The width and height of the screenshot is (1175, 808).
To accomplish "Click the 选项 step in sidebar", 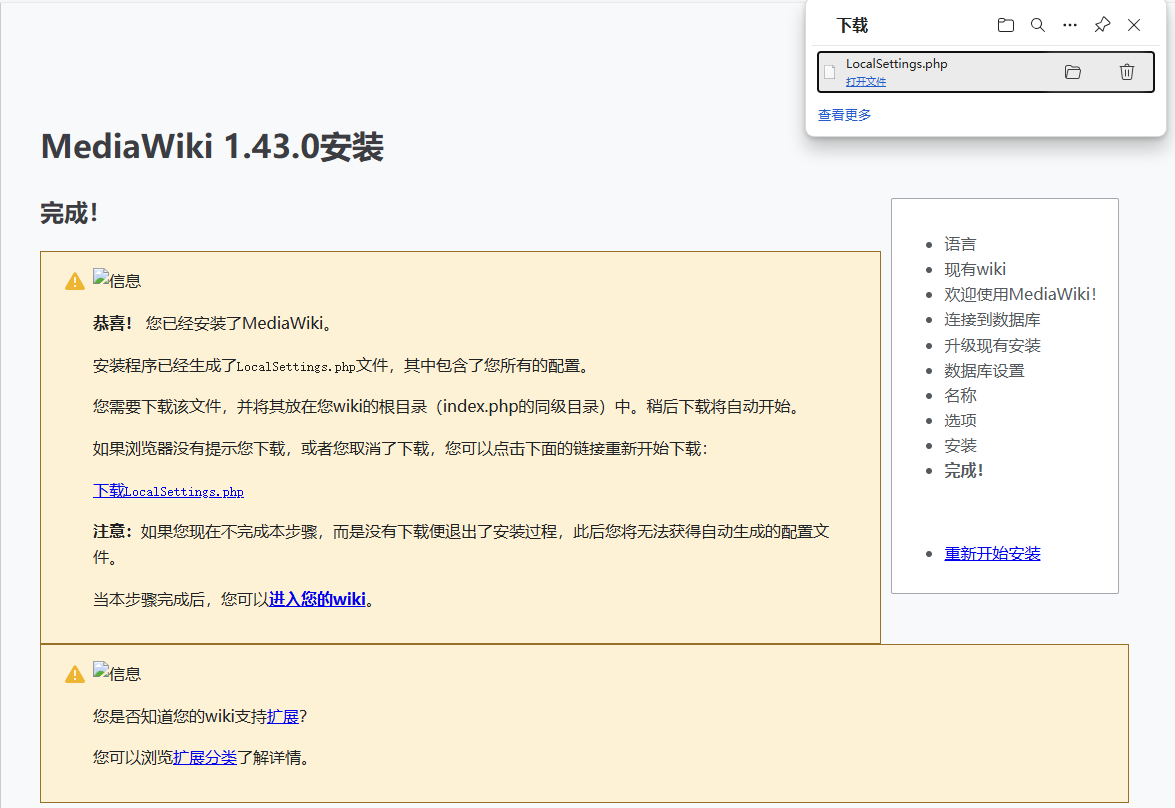I will pos(960,420).
